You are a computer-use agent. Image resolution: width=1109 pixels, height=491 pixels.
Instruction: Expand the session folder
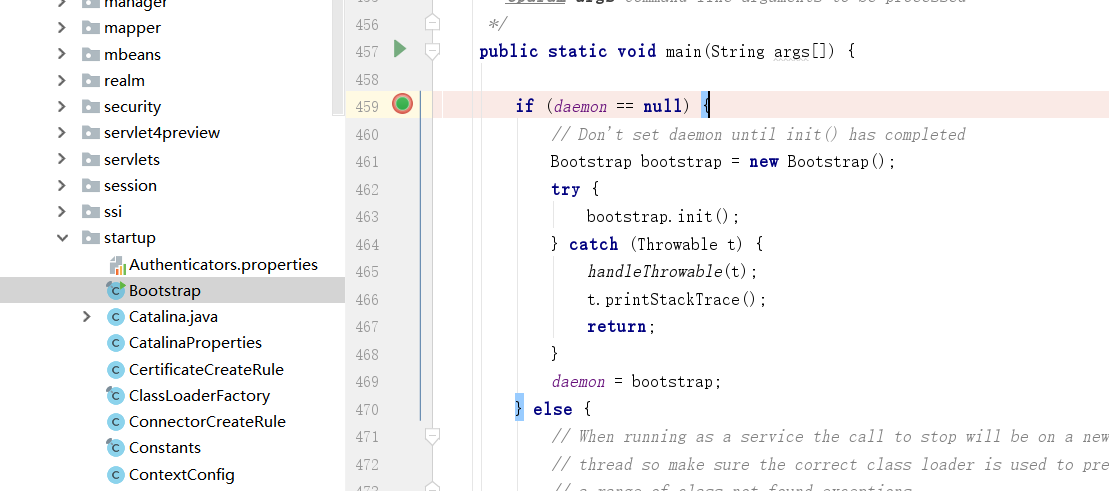click(x=62, y=185)
